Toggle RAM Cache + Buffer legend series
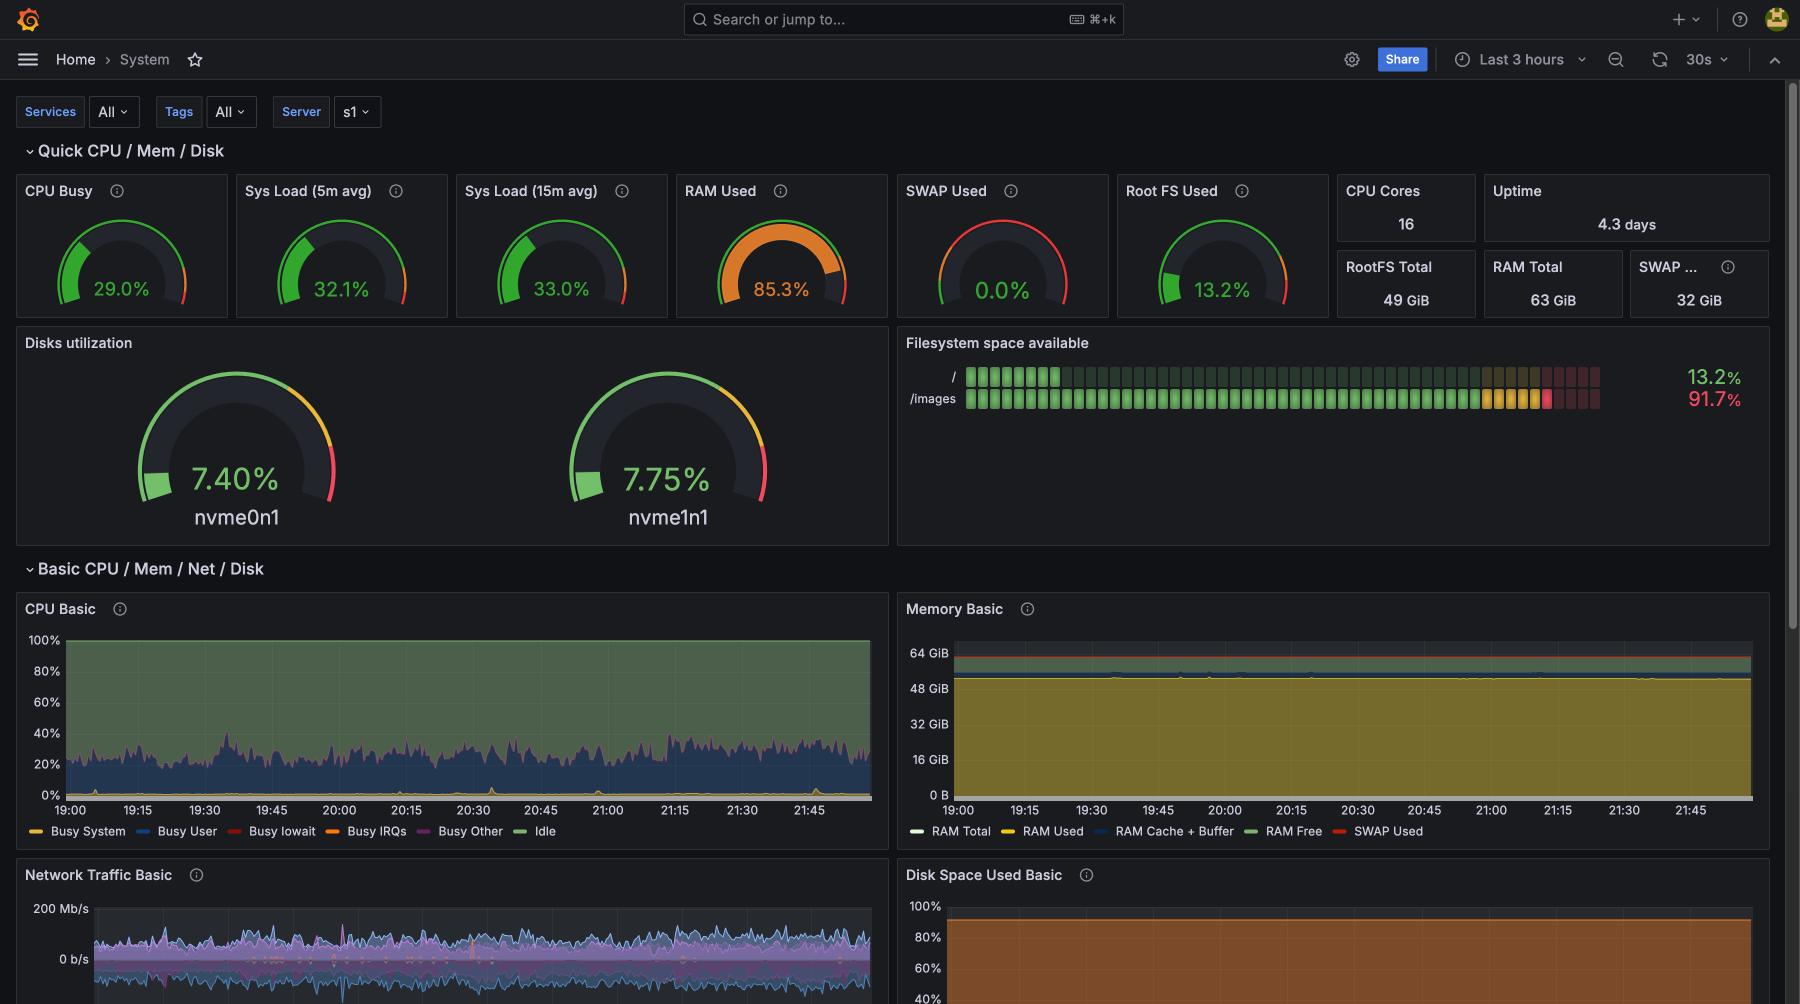The image size is (1800, 1004). click(x=1174, y=832)
